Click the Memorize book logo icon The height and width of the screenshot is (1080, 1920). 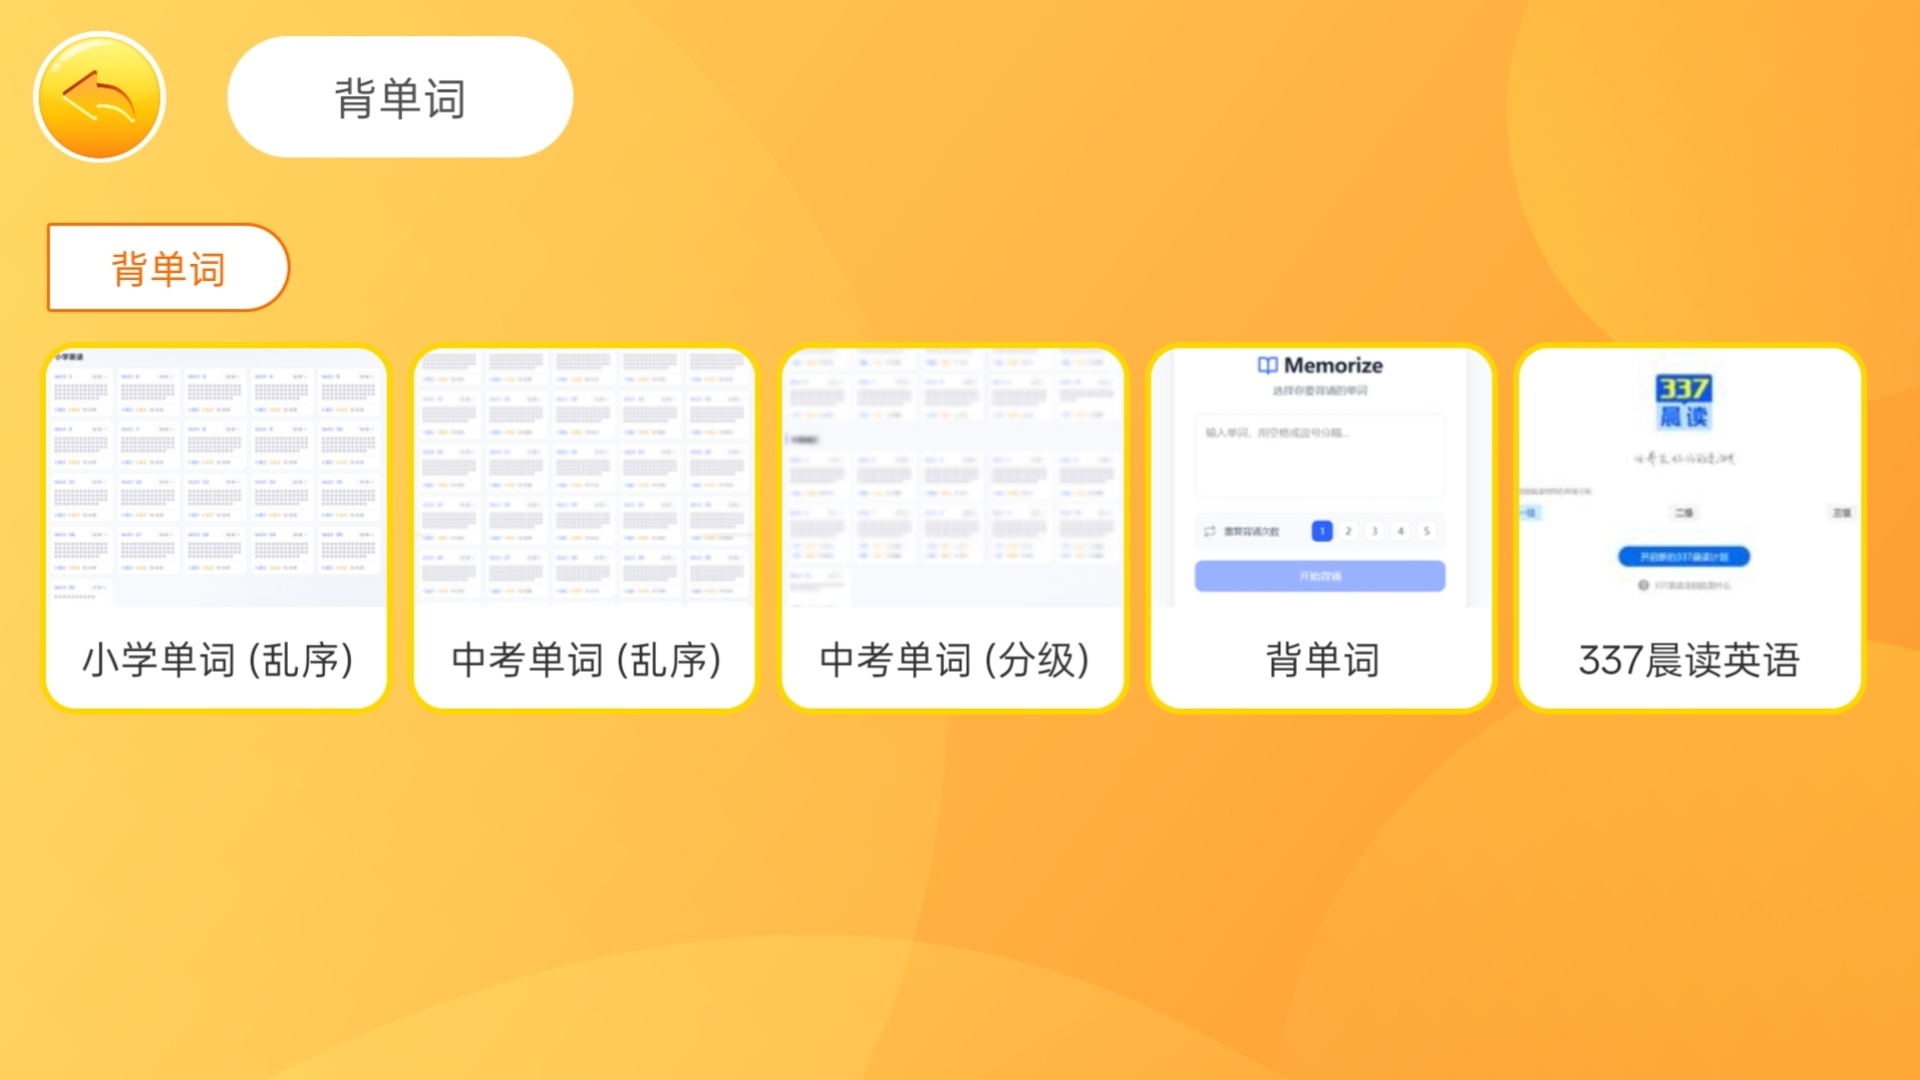[1268, 365]
